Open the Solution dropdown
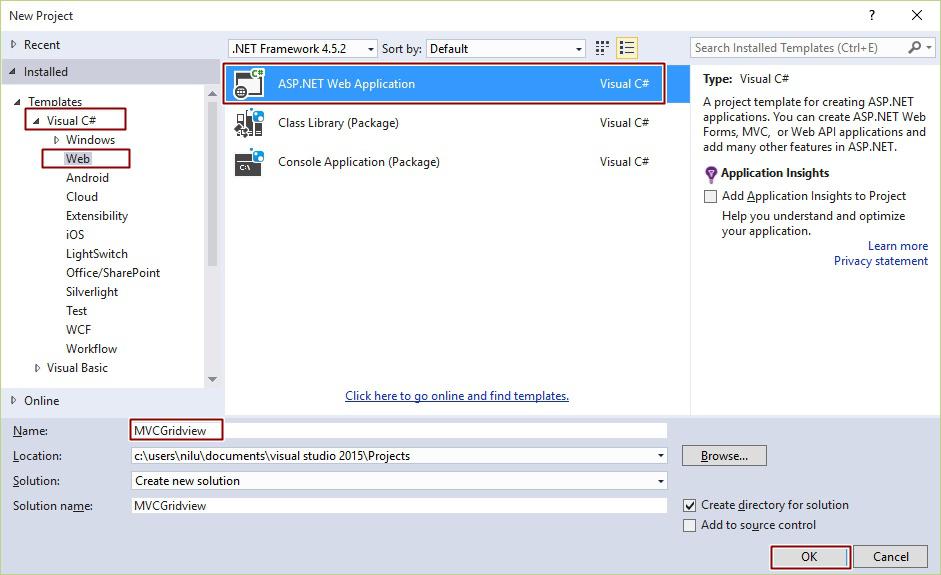The height and width of the screenshot is (575, 941). coord(660,481)
